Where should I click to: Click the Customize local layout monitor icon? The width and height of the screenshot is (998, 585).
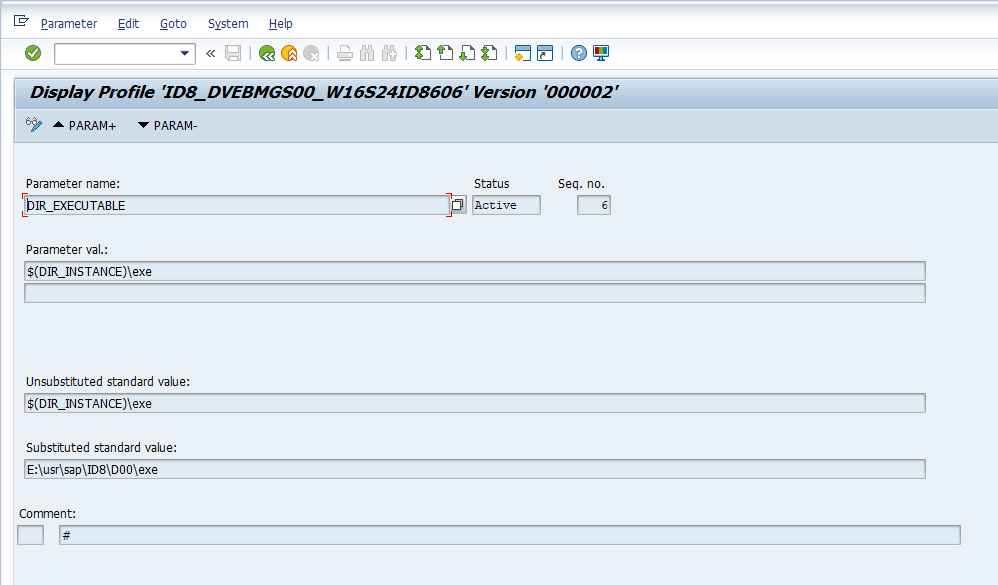point(601,53)
